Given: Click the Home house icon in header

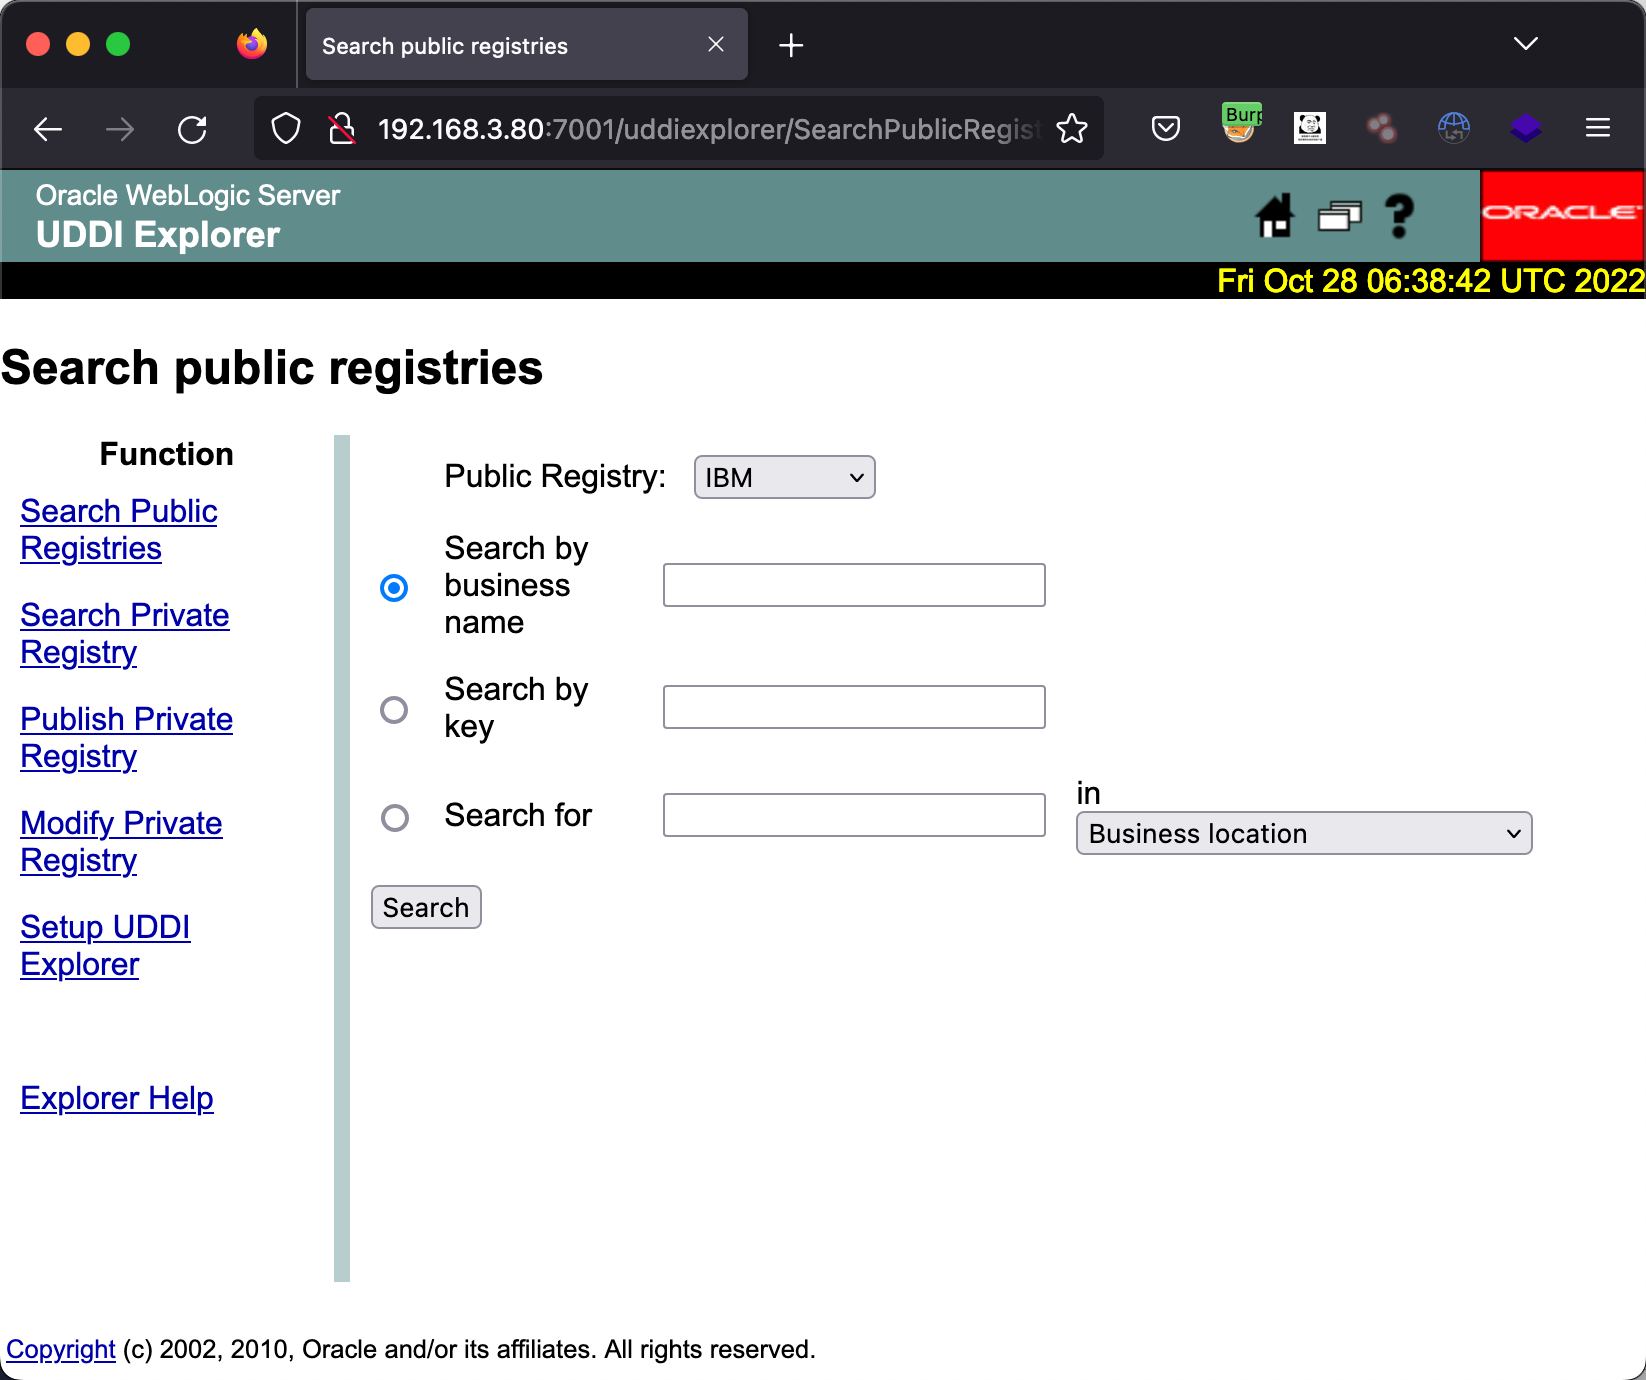Looking at the screenshot, I should pos(1275,216).
